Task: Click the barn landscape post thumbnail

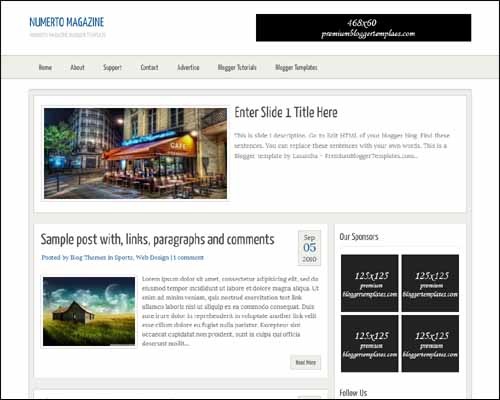Action: point(89,311)
